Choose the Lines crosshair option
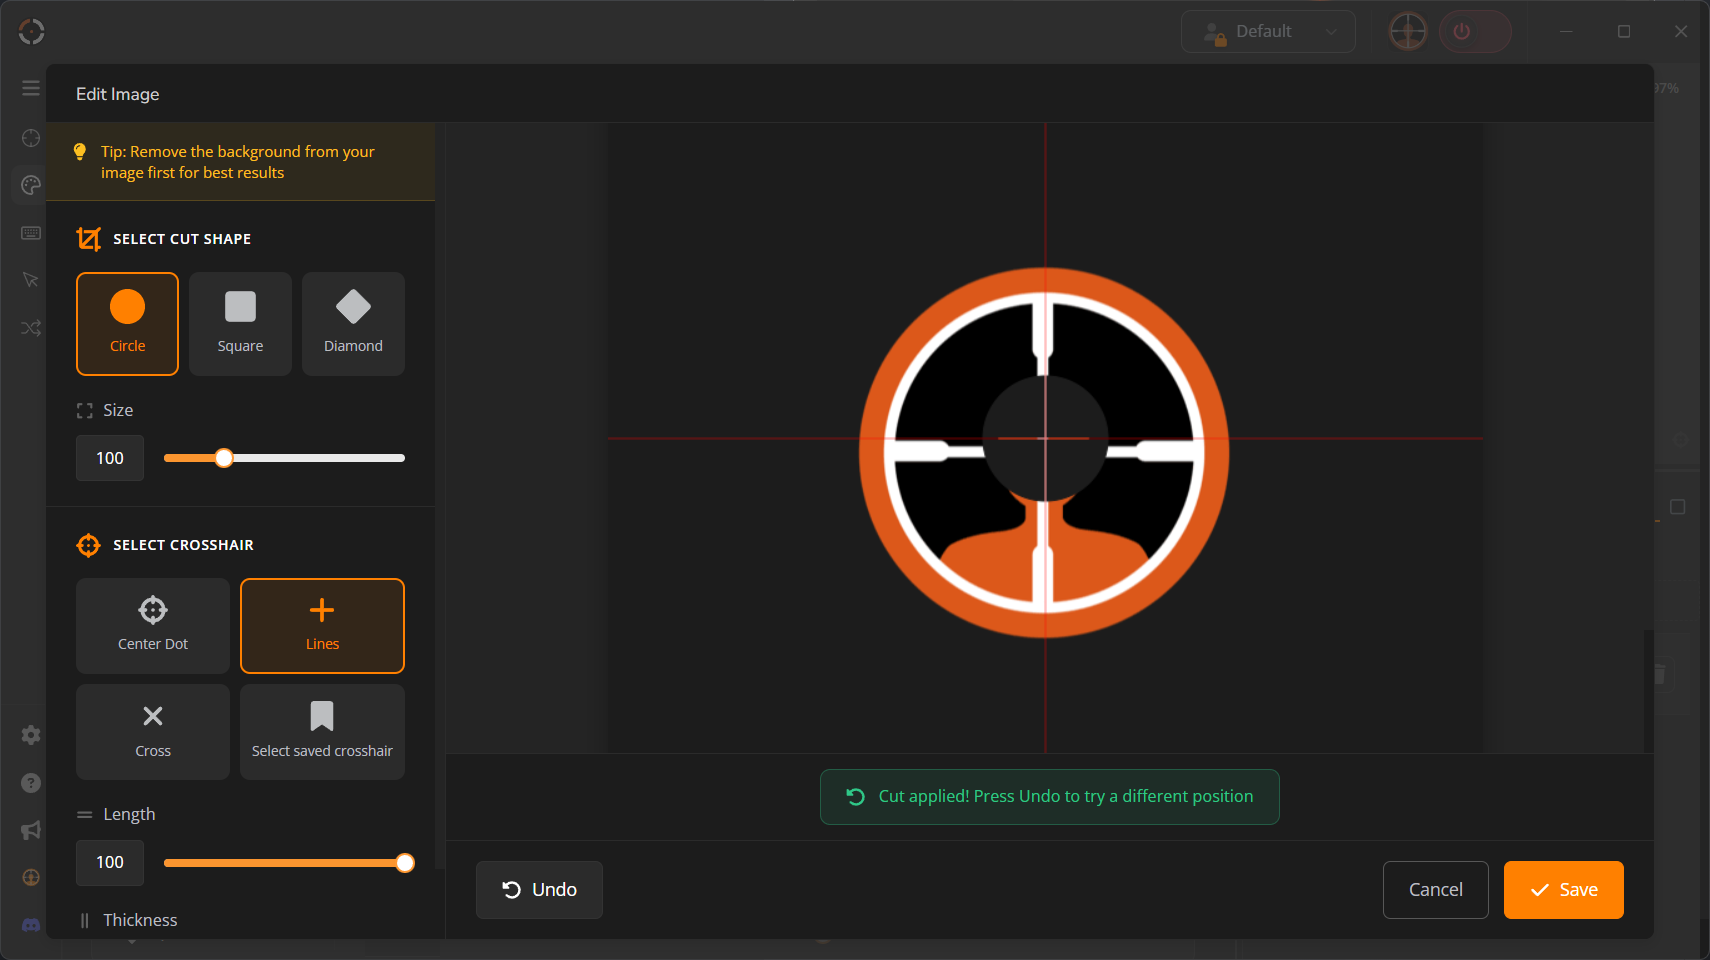 click(x=322, y=626)
